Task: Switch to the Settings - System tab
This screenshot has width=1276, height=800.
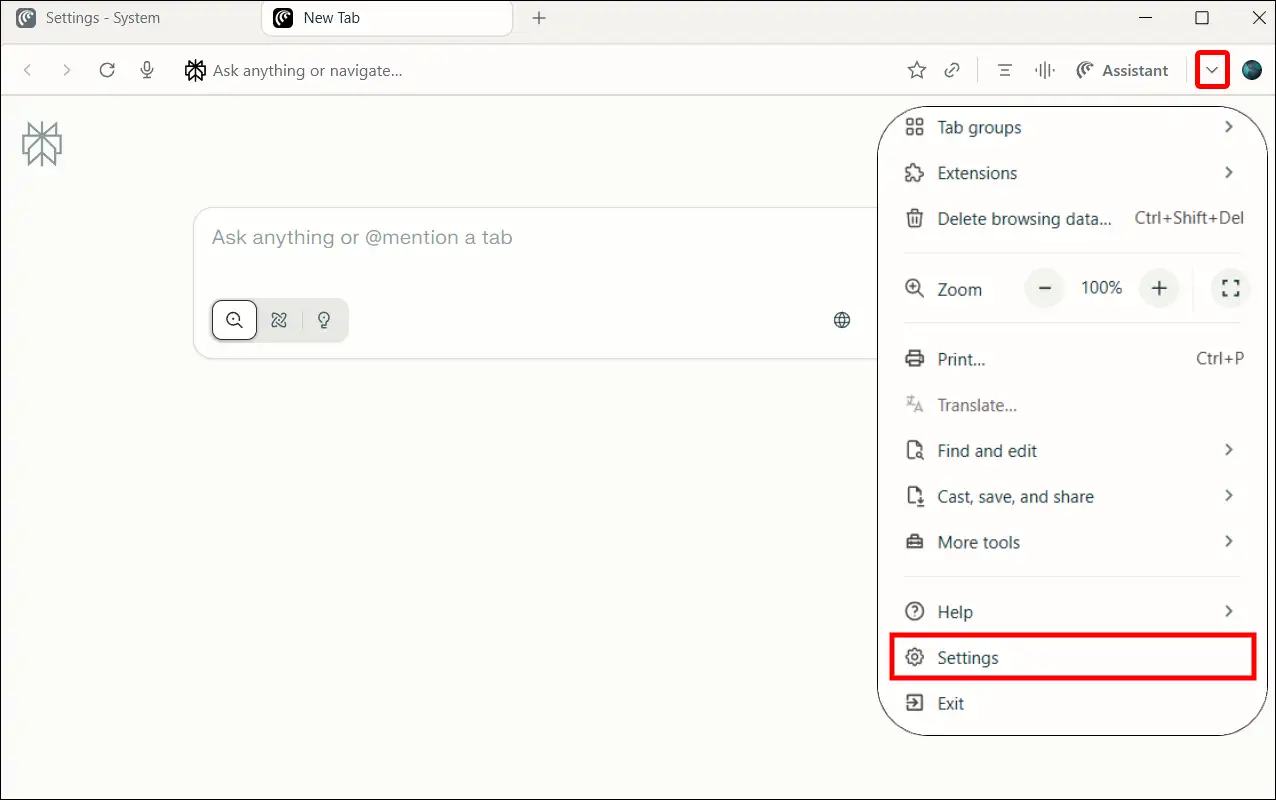Action: [x=102, y=18]
